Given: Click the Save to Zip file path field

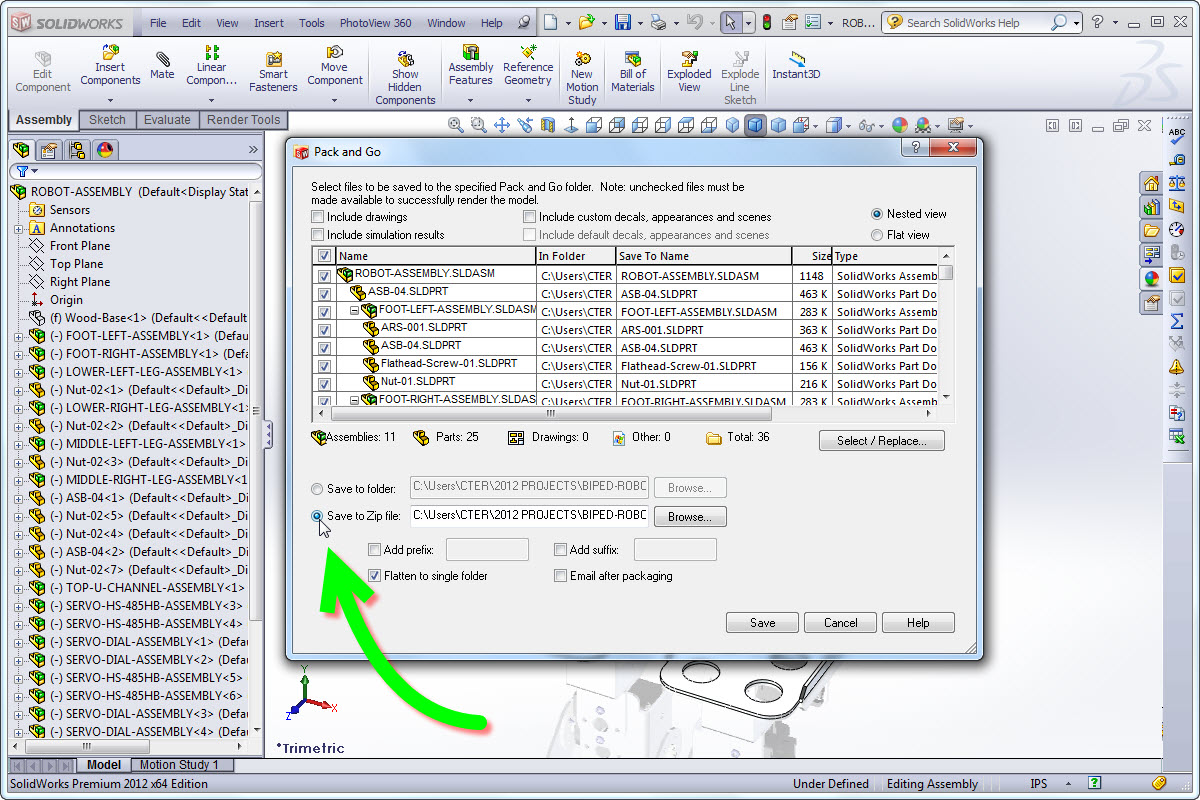Looking at the screenshot, I should tap(529, 516).
